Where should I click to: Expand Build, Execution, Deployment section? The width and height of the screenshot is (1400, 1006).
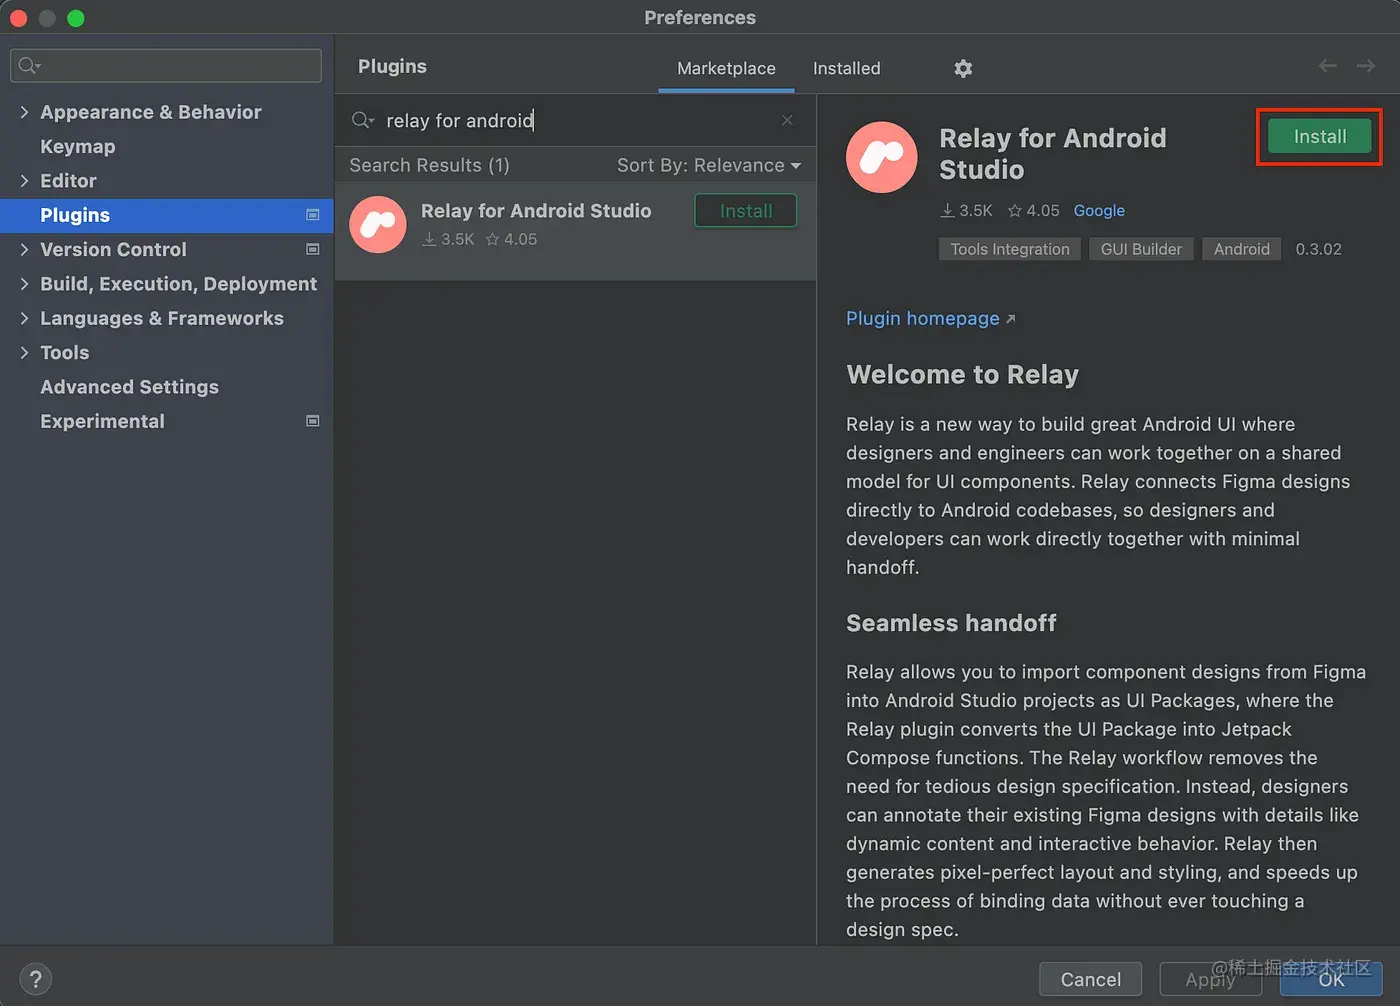(24, 284)
